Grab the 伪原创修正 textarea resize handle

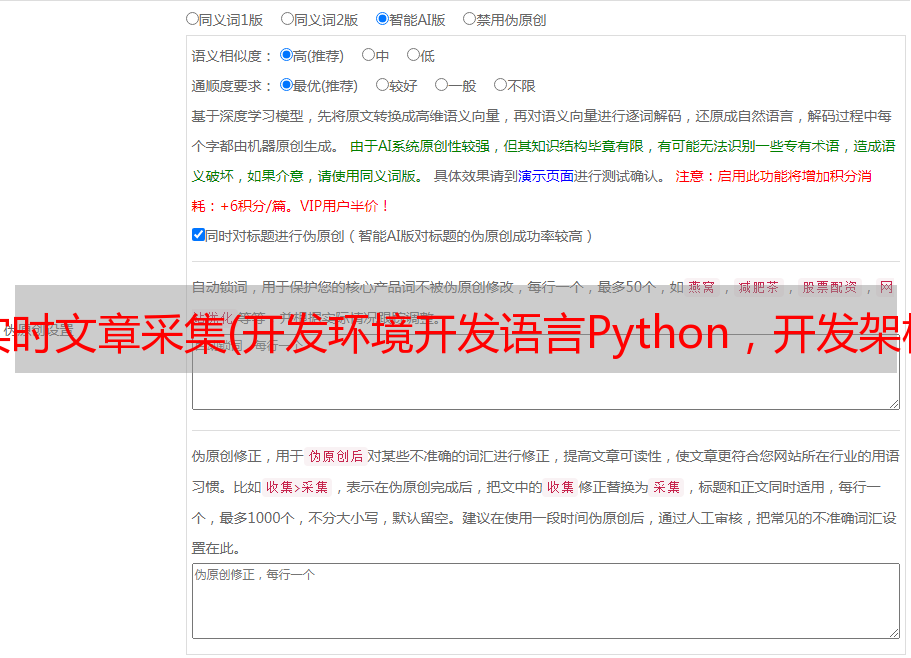pyautogui.click(x=893, y=632)
